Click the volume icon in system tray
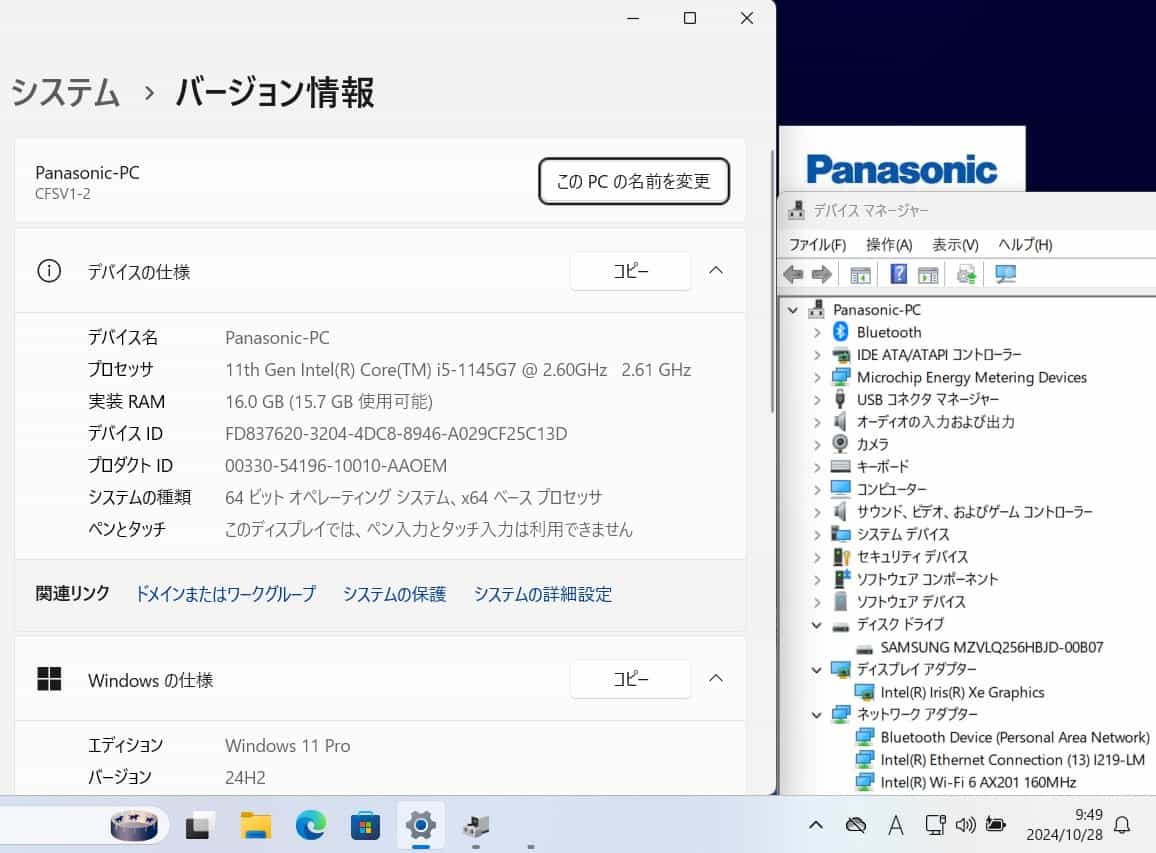Viewport: 1156px width, 853px height. point(965,825)
